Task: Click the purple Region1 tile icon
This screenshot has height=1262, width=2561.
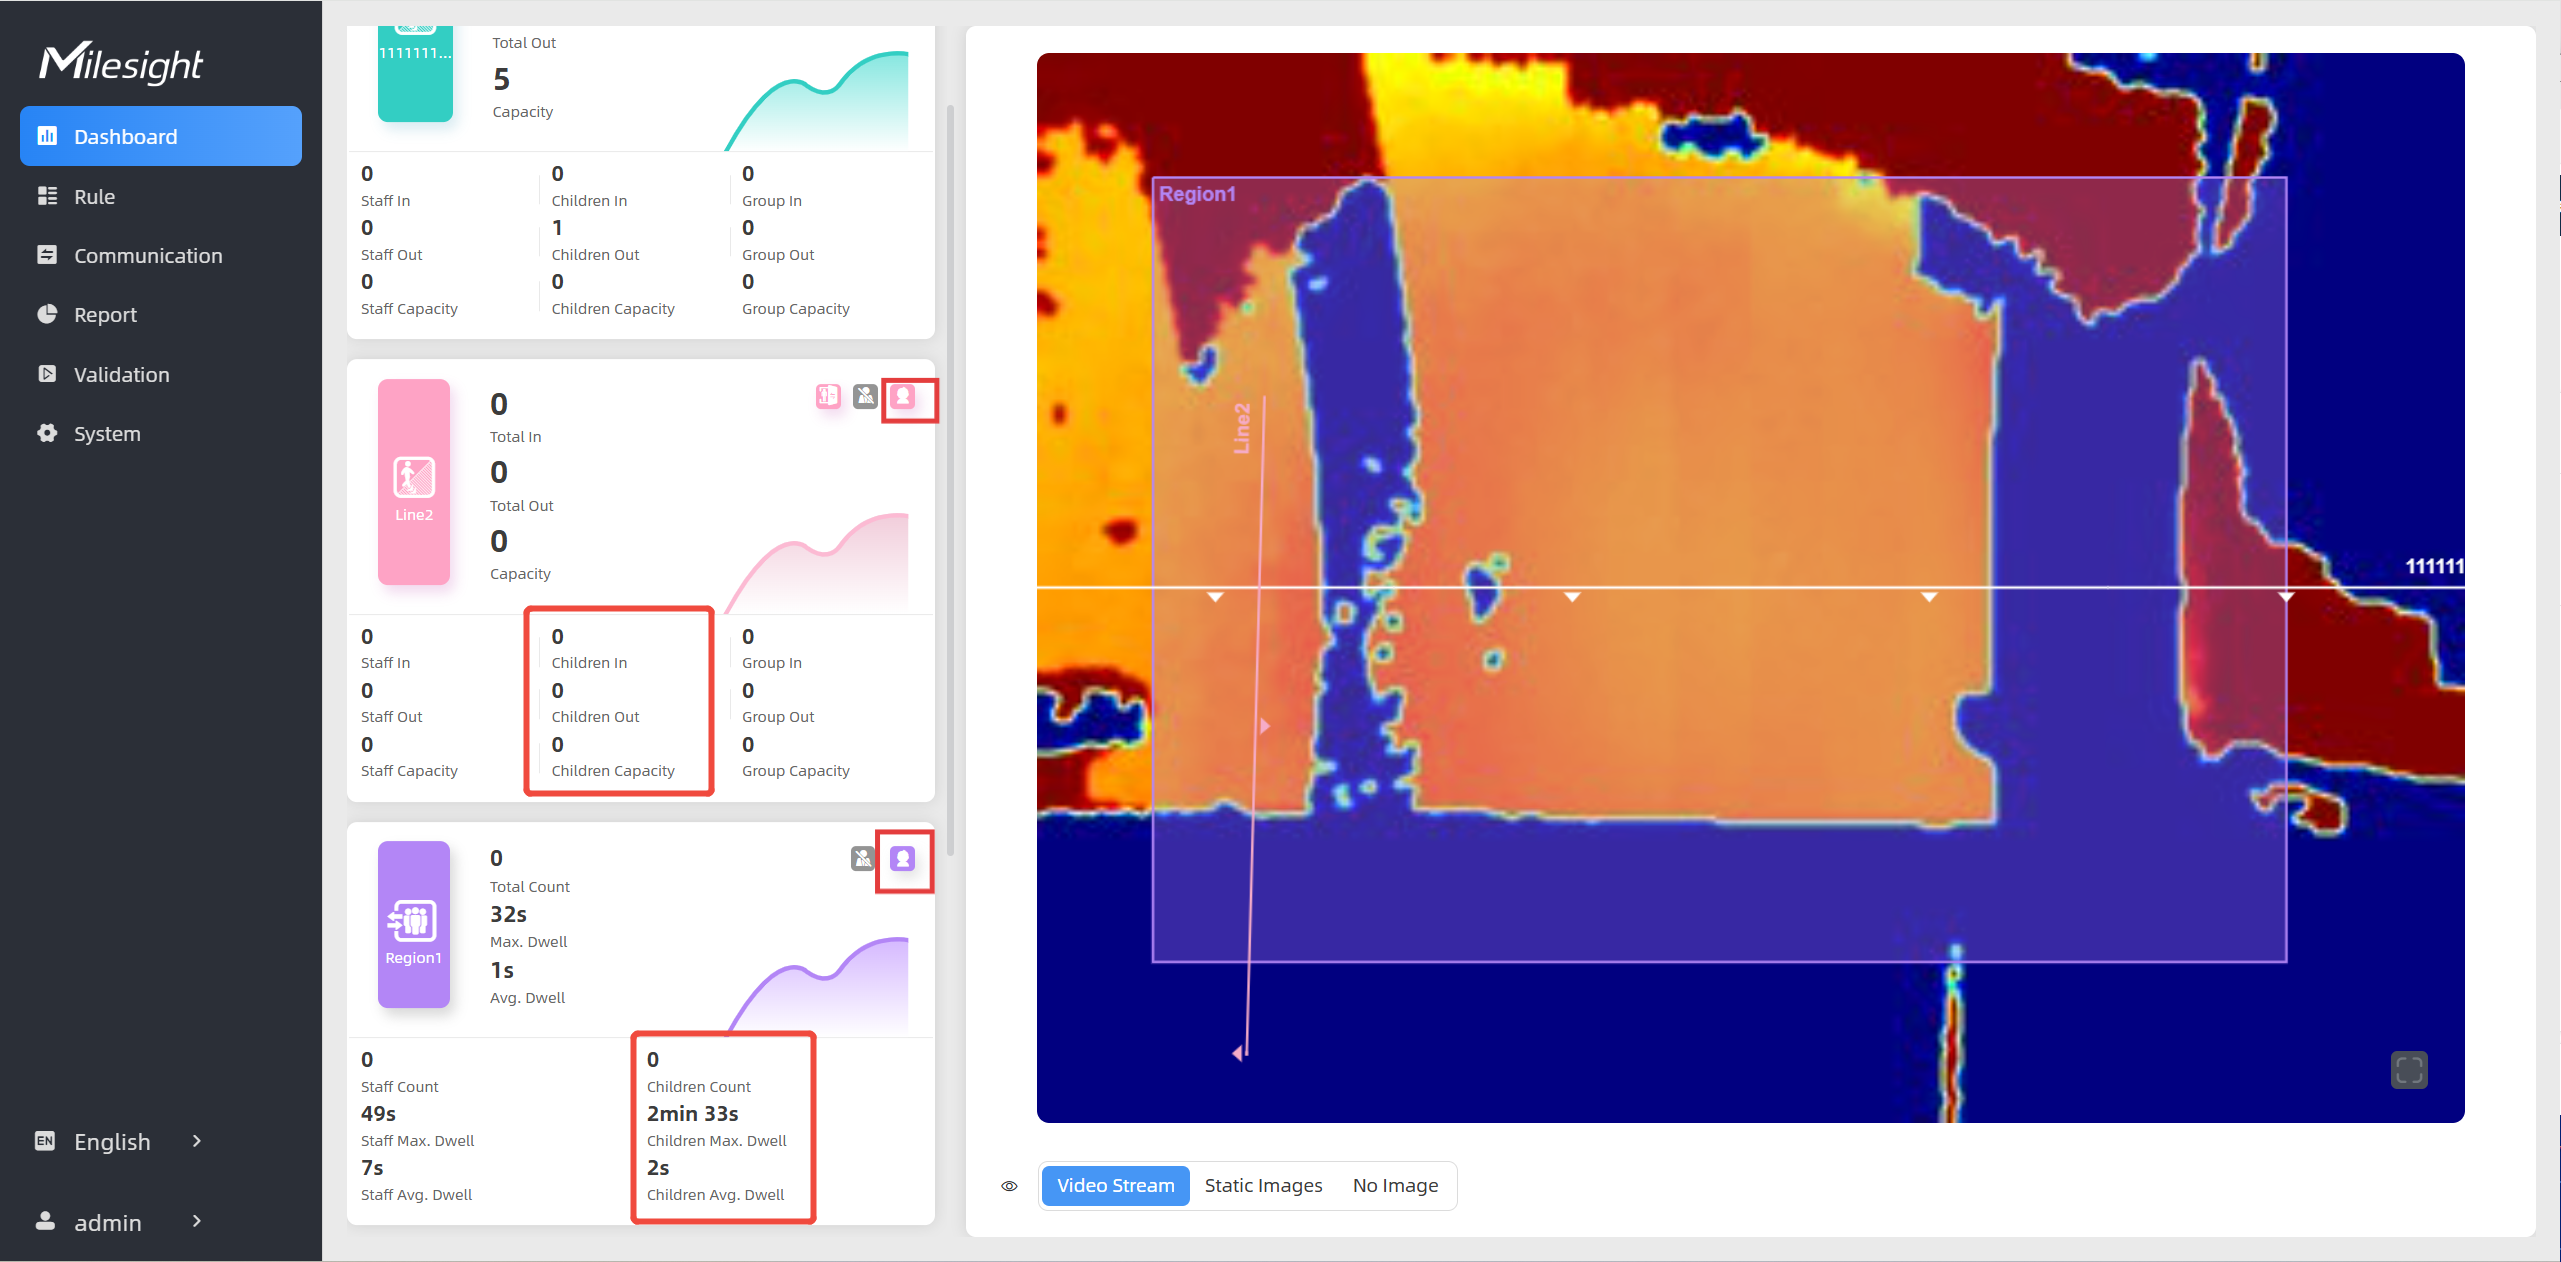Action: (x=414, y=921)
